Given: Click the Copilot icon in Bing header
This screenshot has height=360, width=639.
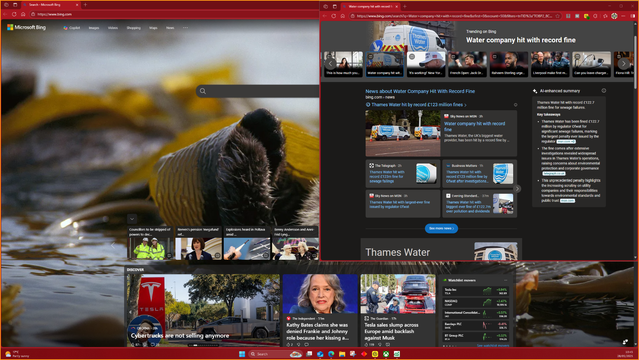Looking at the screenshot, I should coord(65,28).
